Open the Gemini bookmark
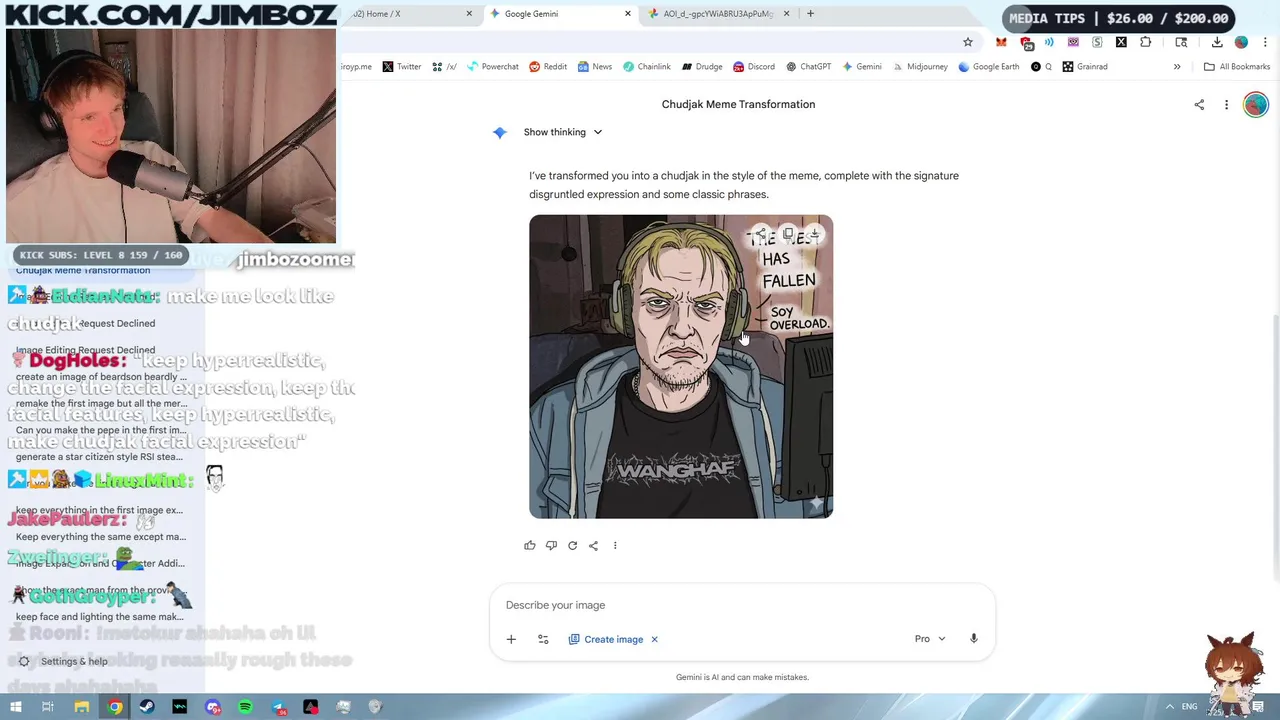 coord(861,67)
